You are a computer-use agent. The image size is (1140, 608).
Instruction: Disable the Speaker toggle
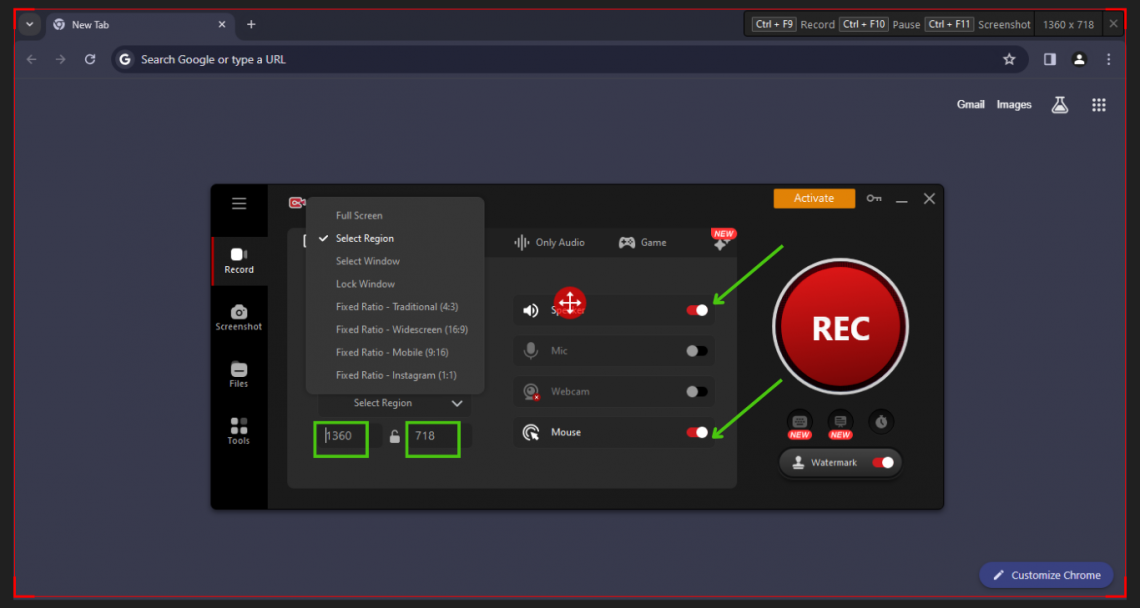697,310
